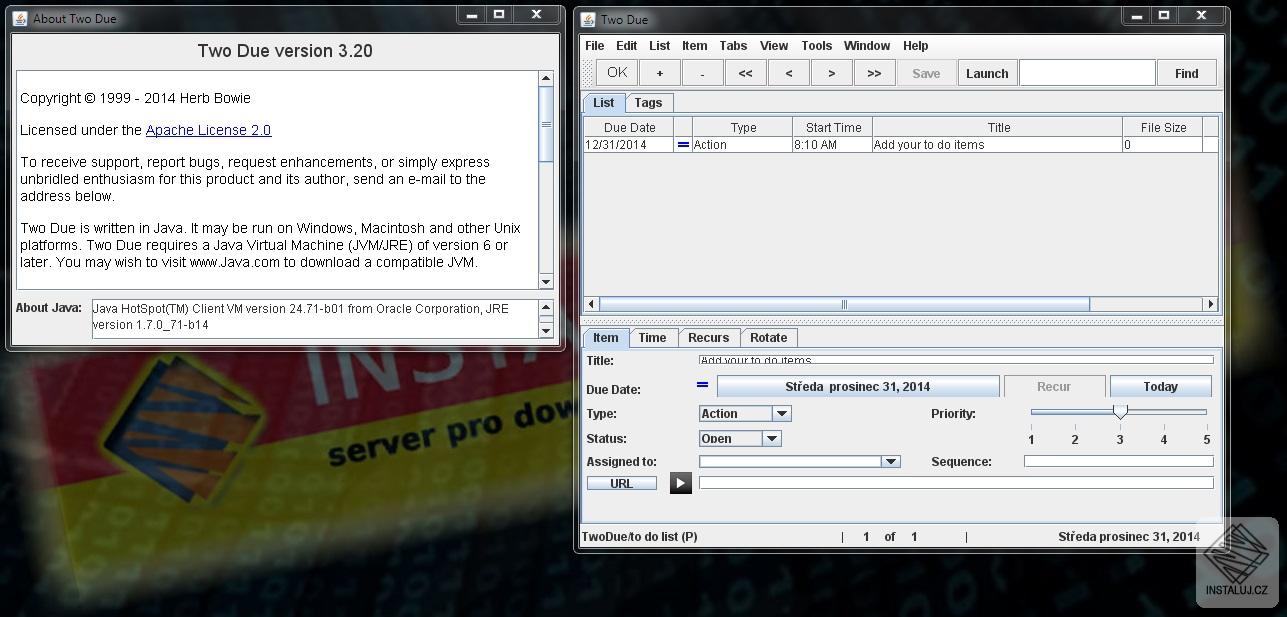Screen dimensions: 1287x617
Task: Click the Launch button
Action: (x=987, y=73)
